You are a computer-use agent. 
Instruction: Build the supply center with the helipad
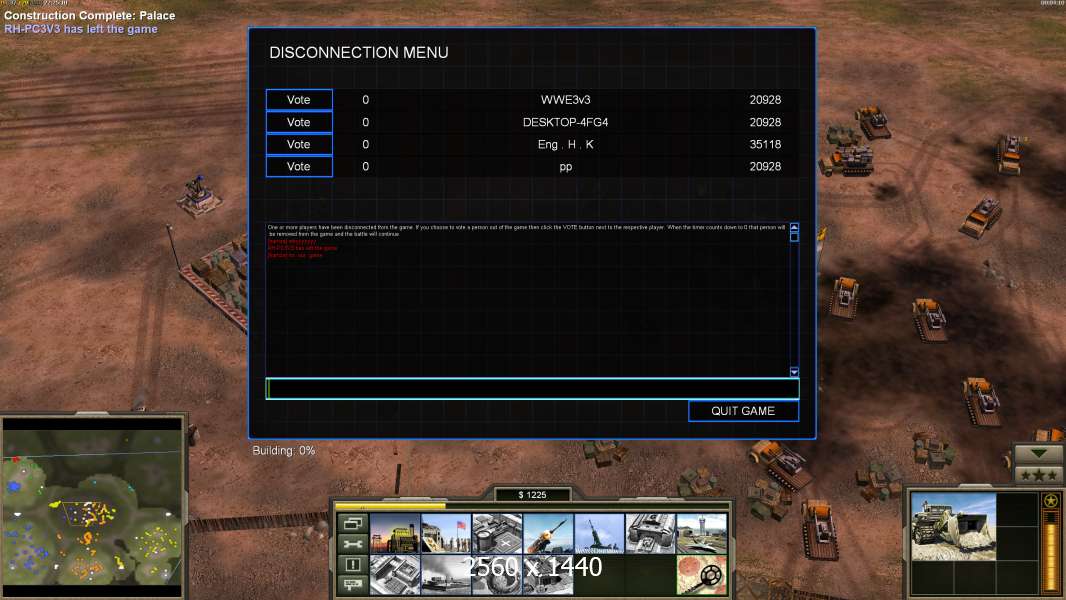point(497,533)
